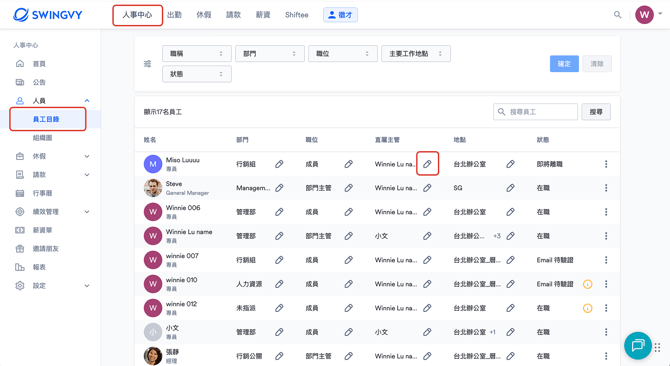The height and width of the screenshot is (366, 670).
Task: Click the 搜尋 search button
Action: click(x=596, y=112)
